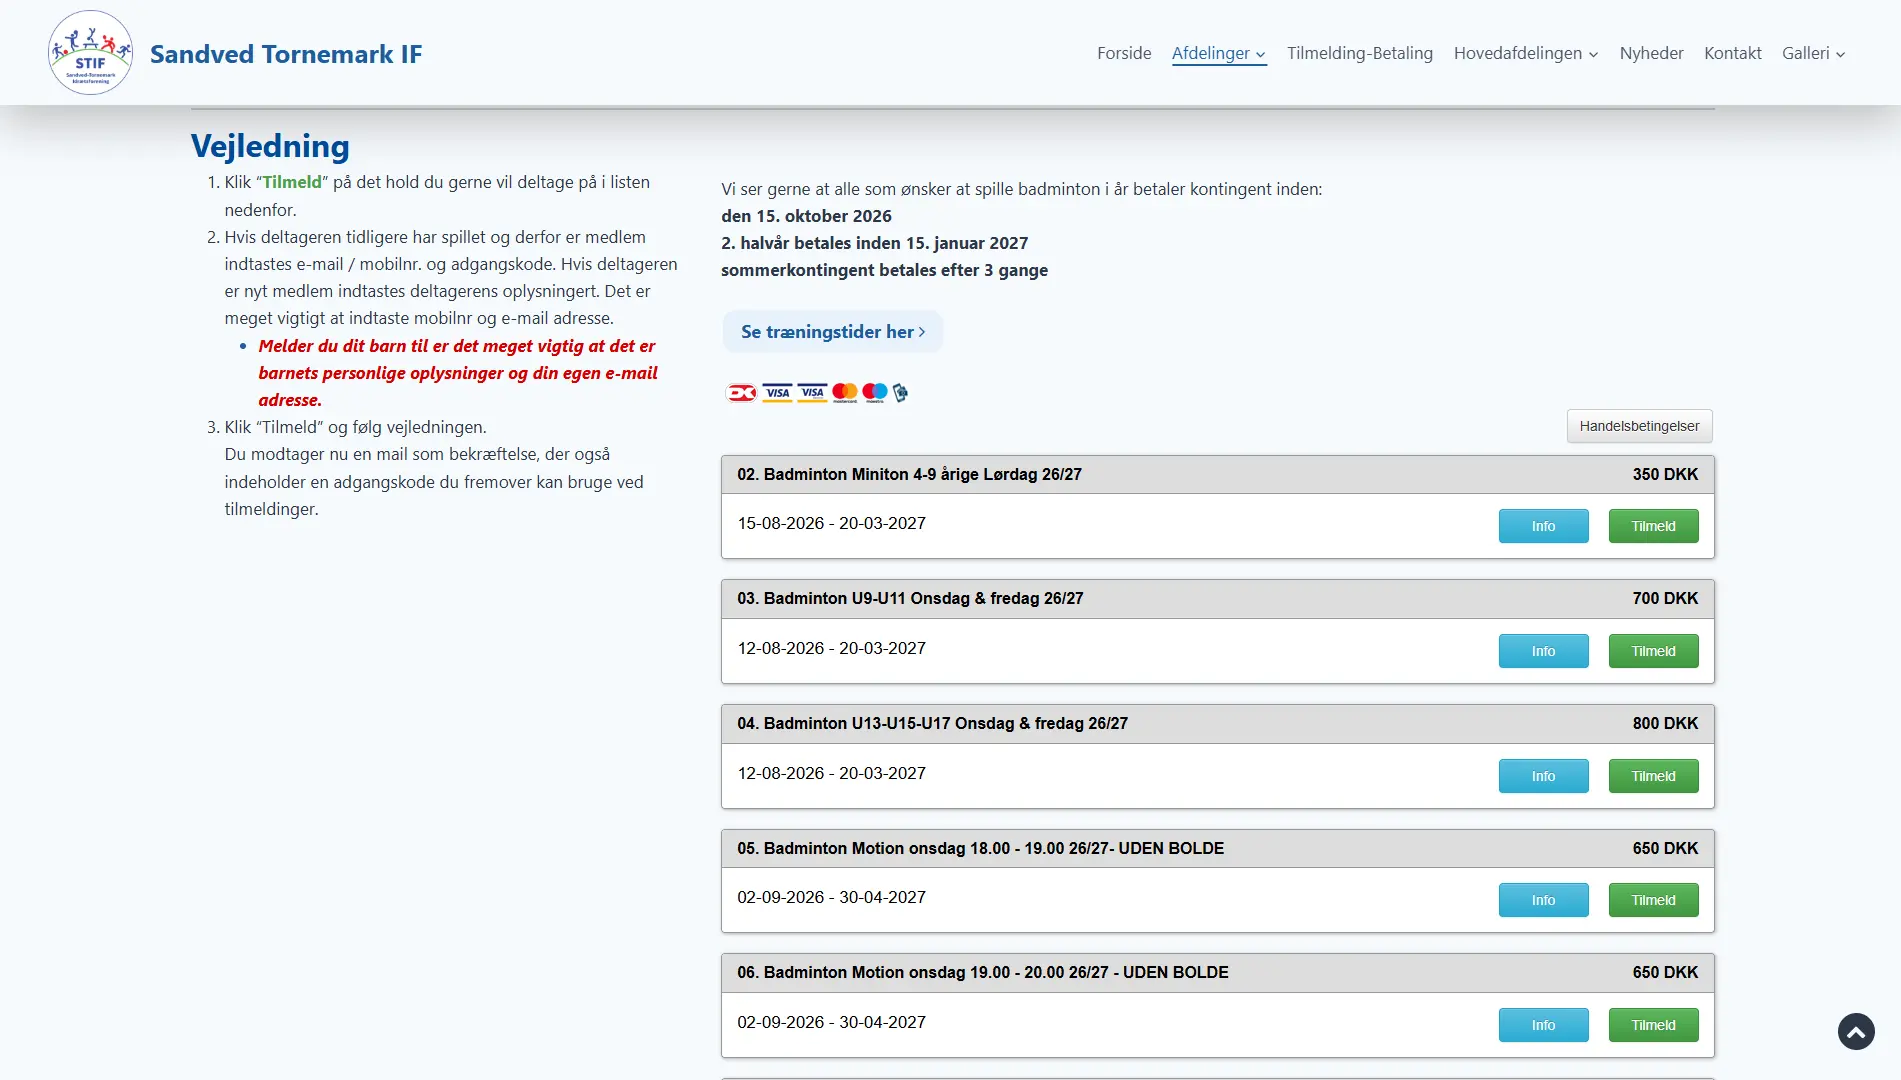Expand the Hovedafdelingen dropdown menu
1901x1080 pixels.
click(x=1526, y=53)
